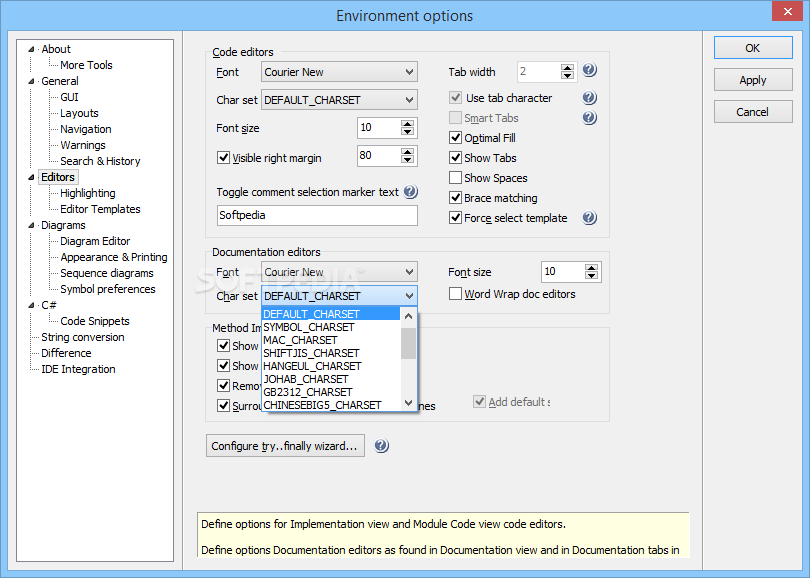Click help icon beside try..finally wizard button
This screenshot has width=810, height=578.
pos(381,446)
